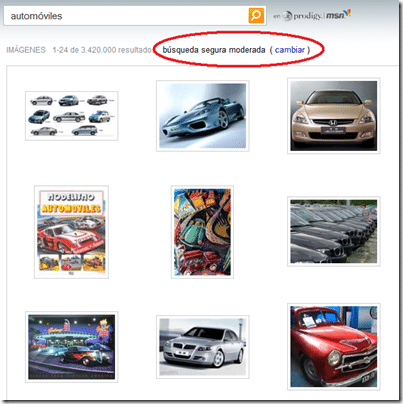Open thumbnail showing eight small cars grid
403x404 pixels.
point(72,116)
